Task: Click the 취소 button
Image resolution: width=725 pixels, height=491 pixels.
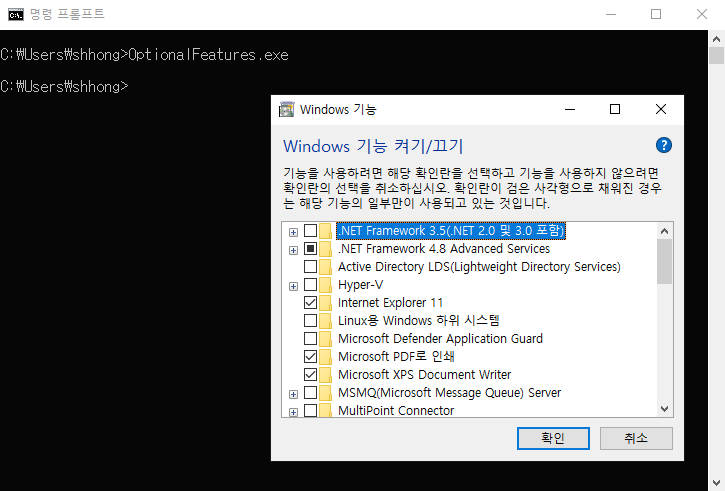Action: point(636,438)
